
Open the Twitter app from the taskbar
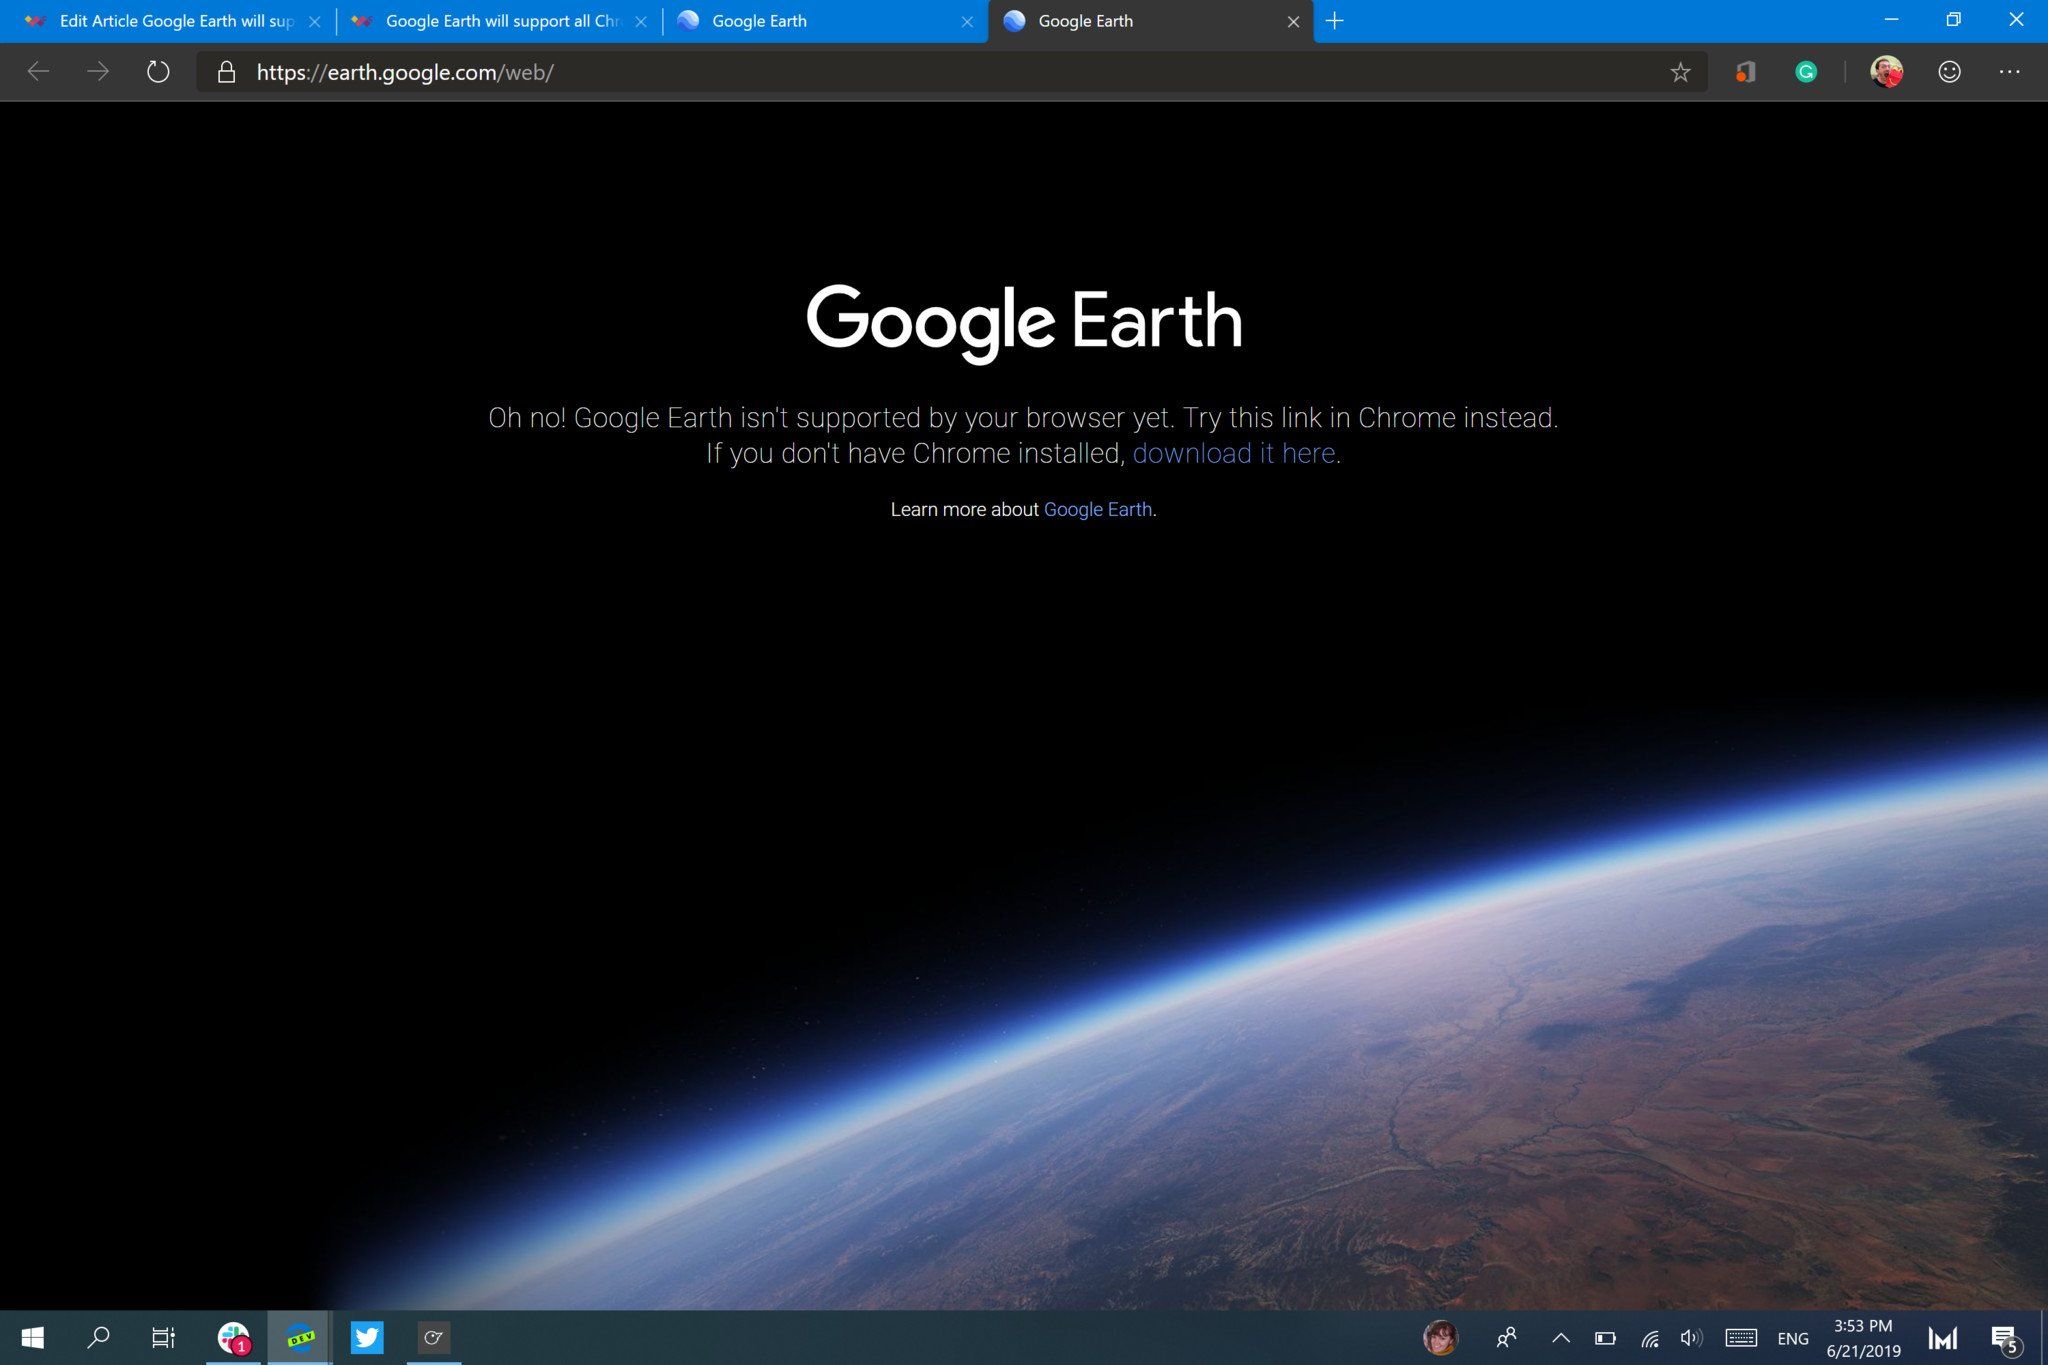[x=366, y=1337]
